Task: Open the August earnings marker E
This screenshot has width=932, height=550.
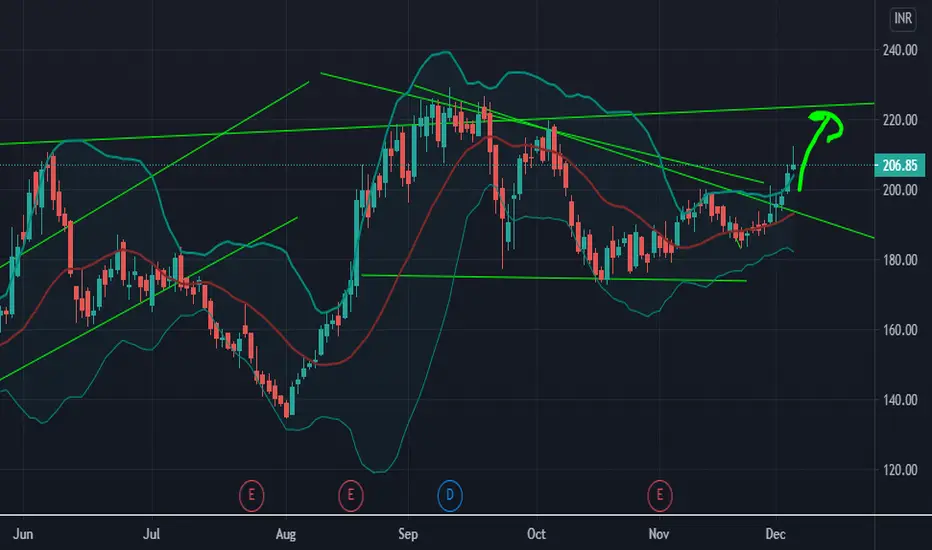Action: pyautogui.click(x=351, y=495)
